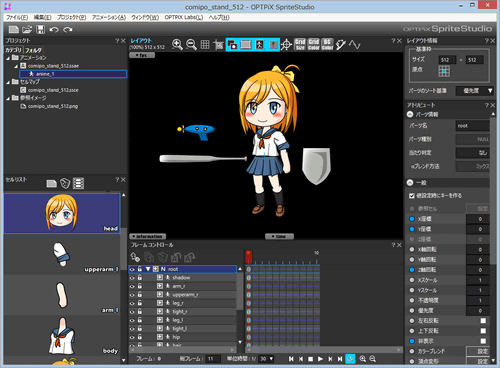Screen dimensions: 500x368
Task: Click the crosshair origin icon in layout toolbar
Action: tap(286, 45)
